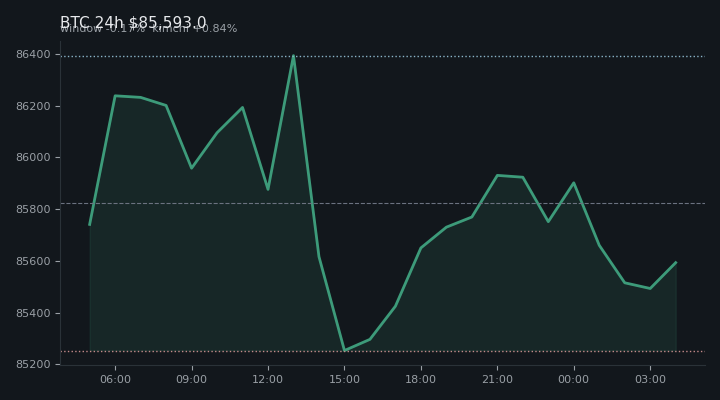Click the lowest price point at 15:00

coord(344,350)
